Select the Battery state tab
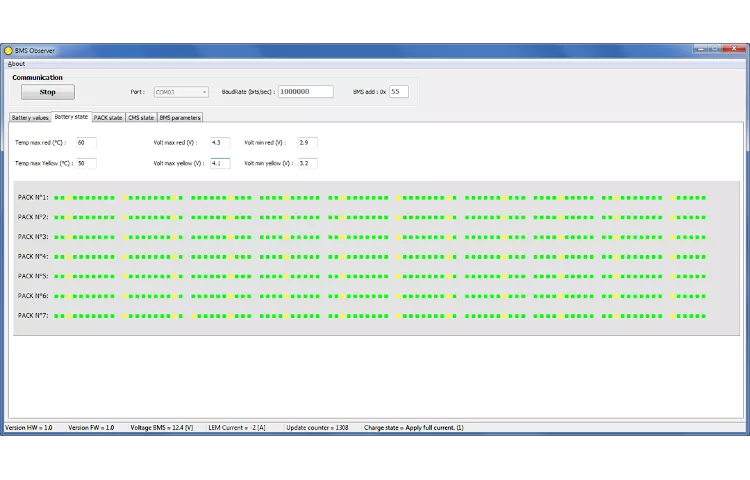This screenshot has width=750, height=480. (71, 117)
